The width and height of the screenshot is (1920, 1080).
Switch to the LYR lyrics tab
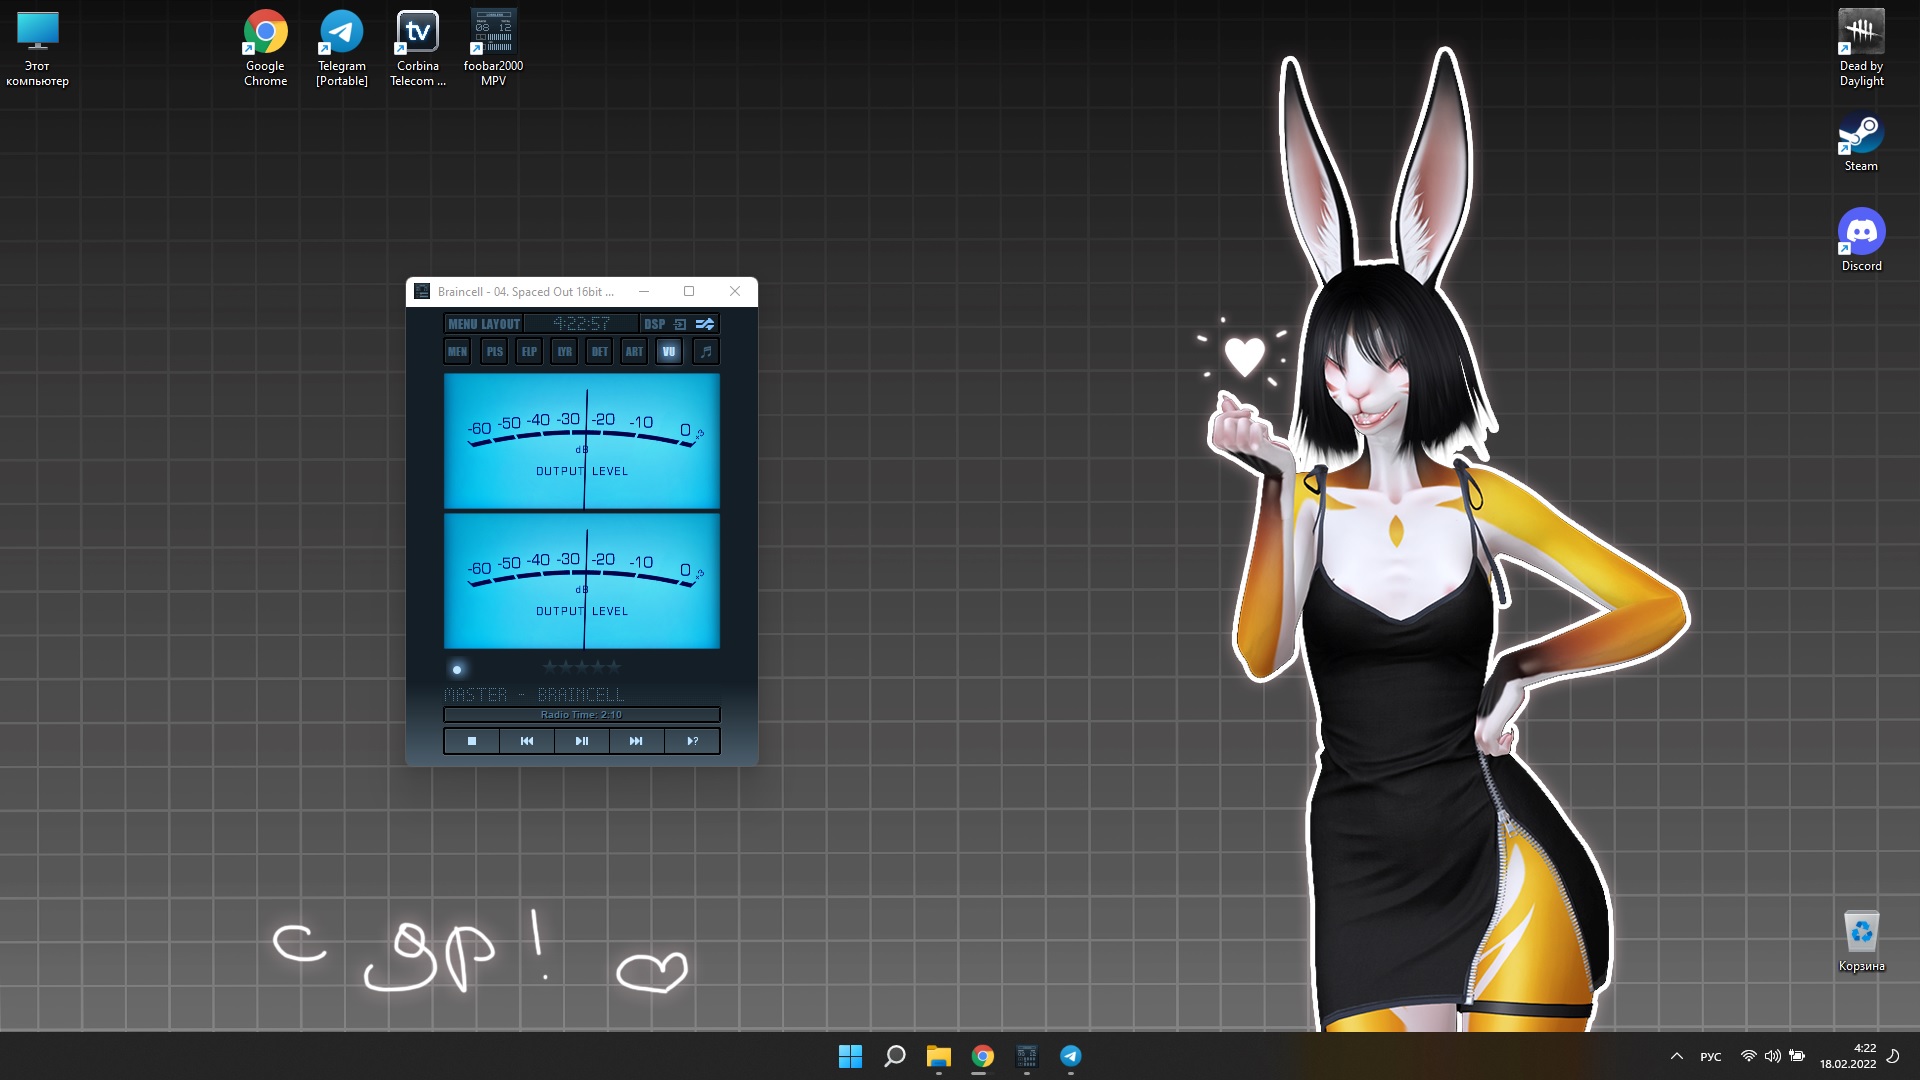click(x=564, y=351)
